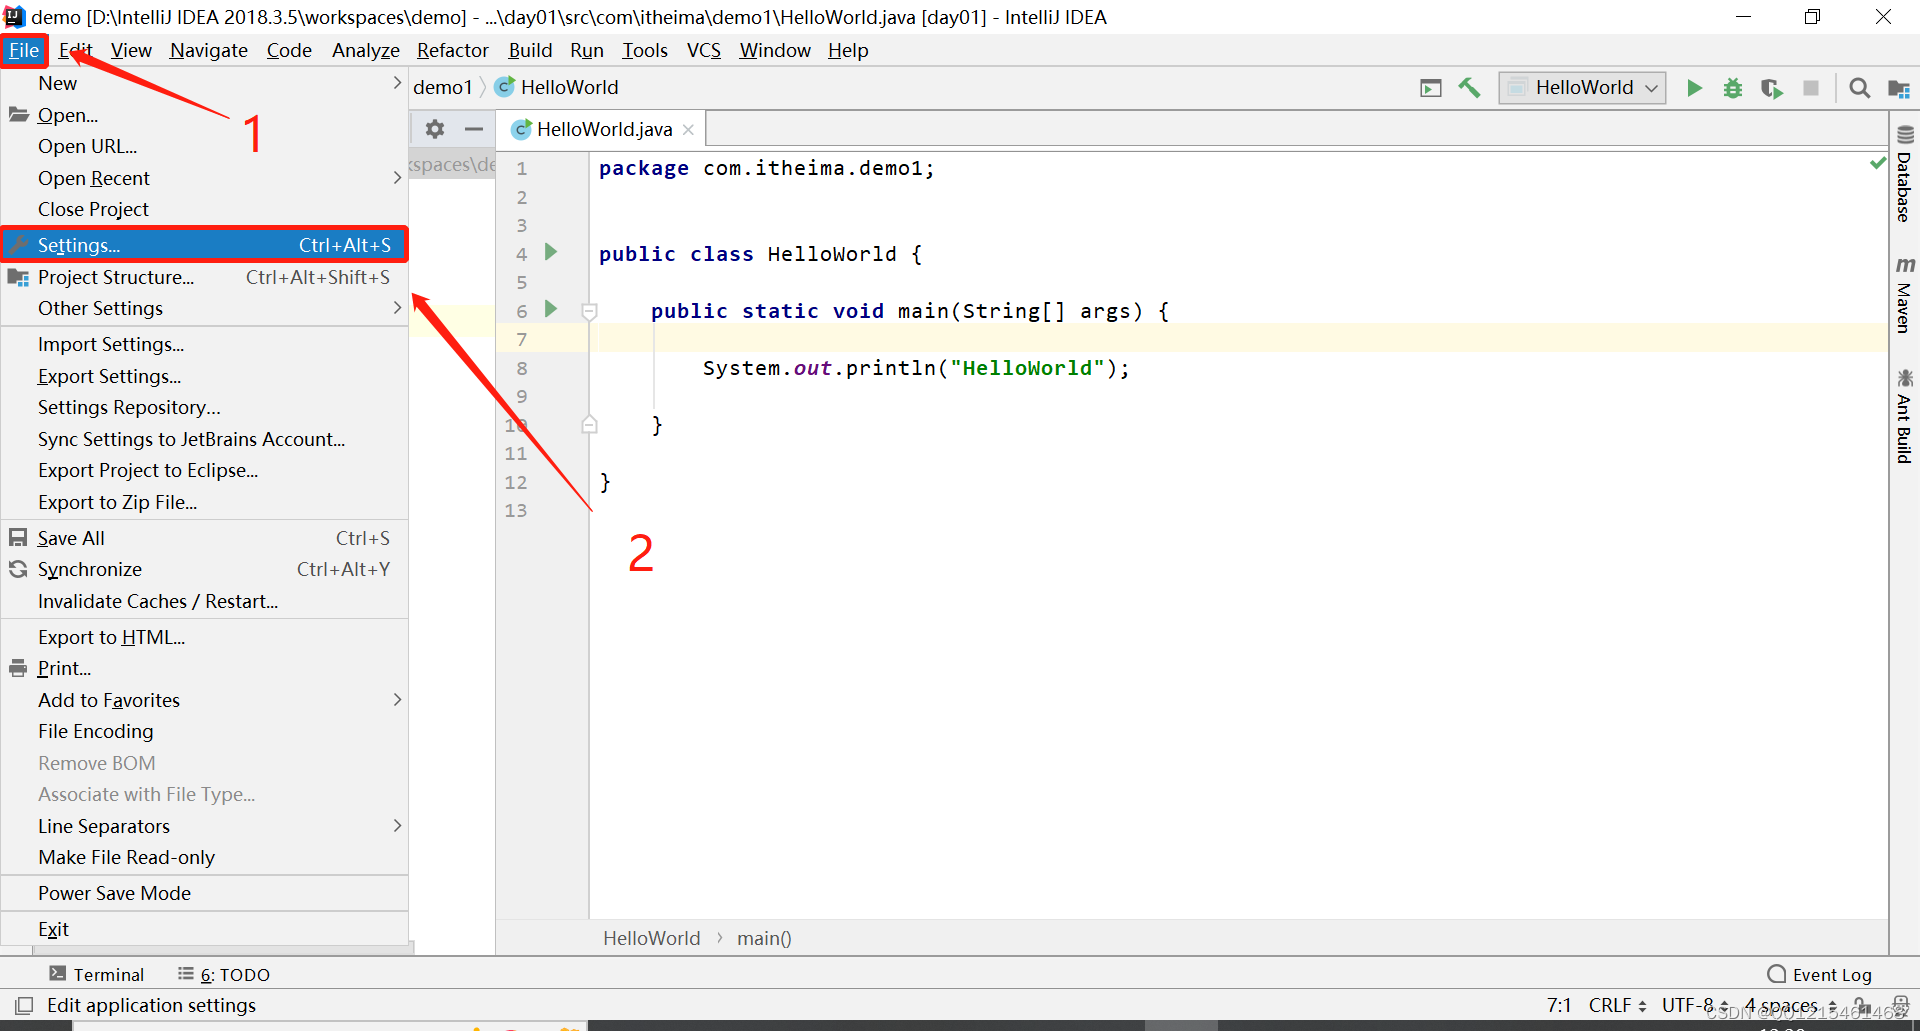
Task: Click cursor position 7:1 in status bar
Action: (1559, 1005)
